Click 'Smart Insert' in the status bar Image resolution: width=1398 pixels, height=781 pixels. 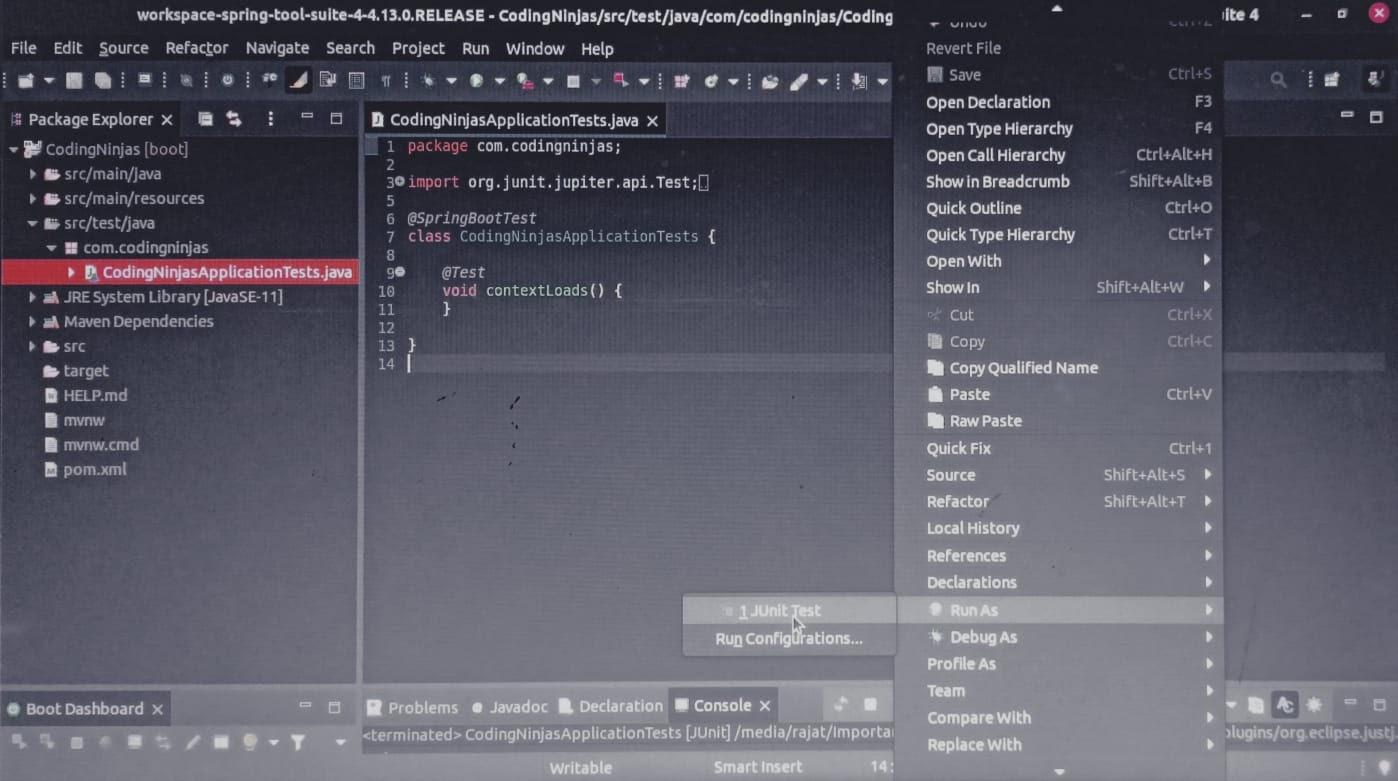(758, 768)
